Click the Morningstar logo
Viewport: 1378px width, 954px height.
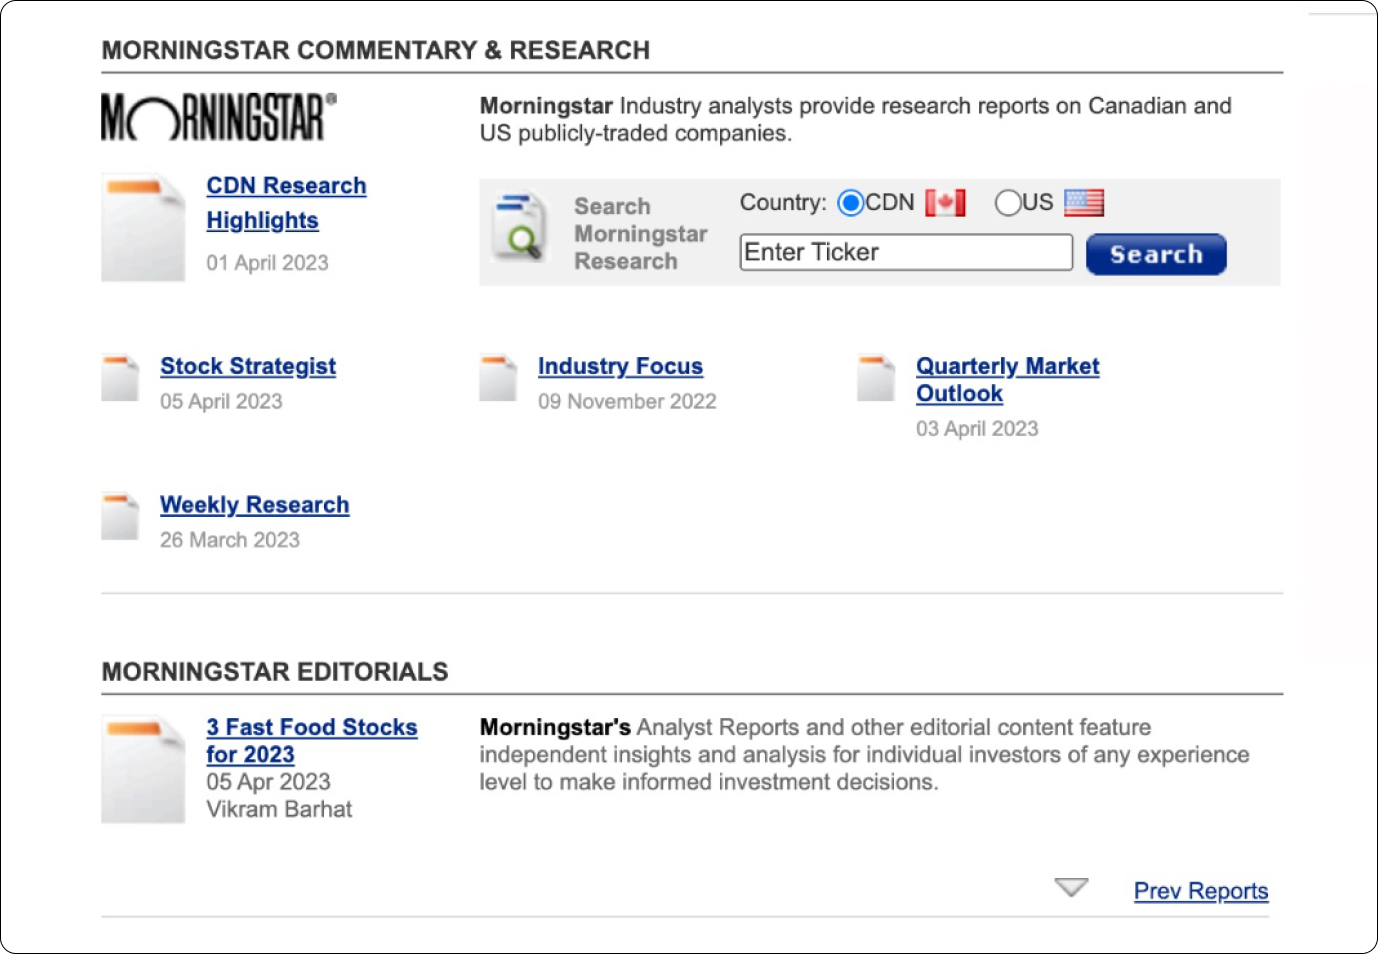218,117
